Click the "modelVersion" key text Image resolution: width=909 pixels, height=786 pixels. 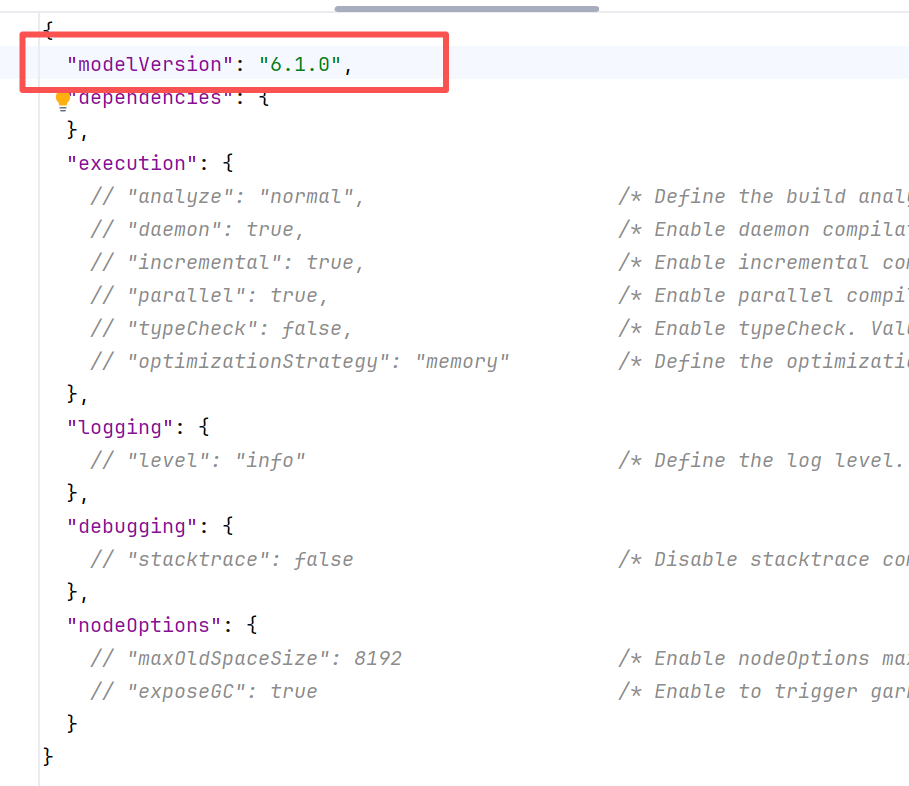click(150, 64)
